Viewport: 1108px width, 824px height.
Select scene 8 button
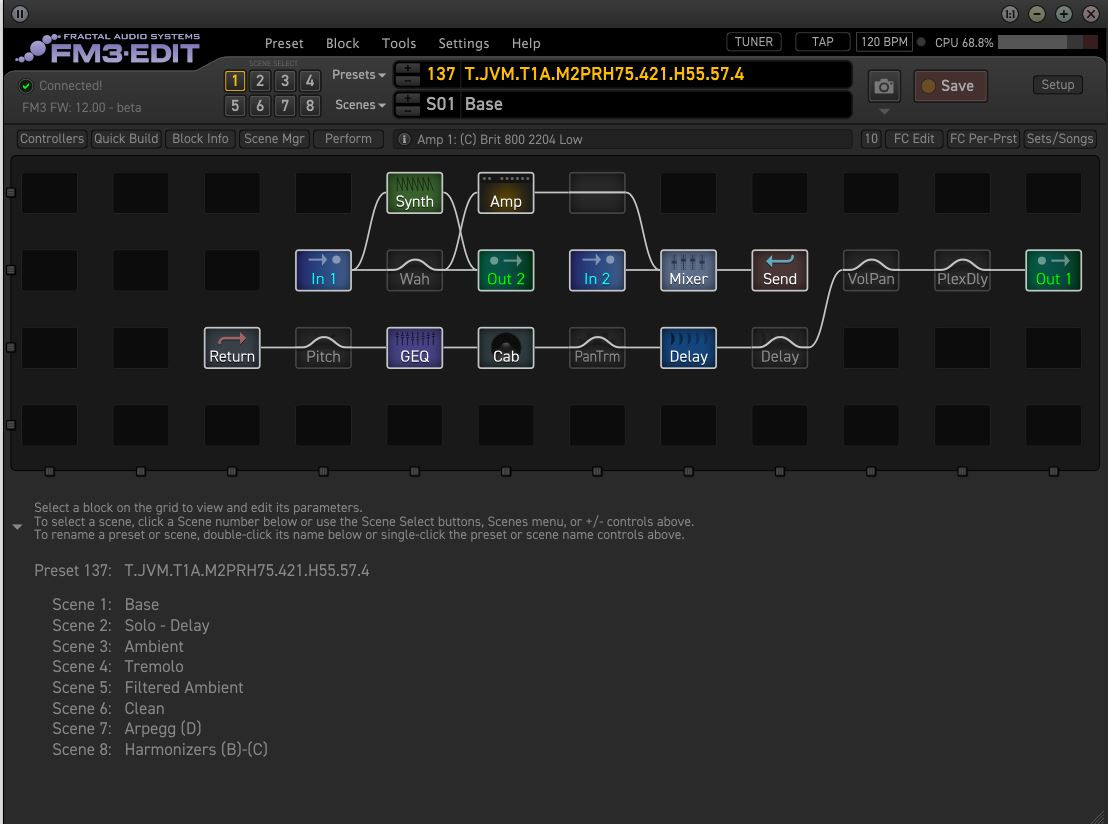coord(310,106)
